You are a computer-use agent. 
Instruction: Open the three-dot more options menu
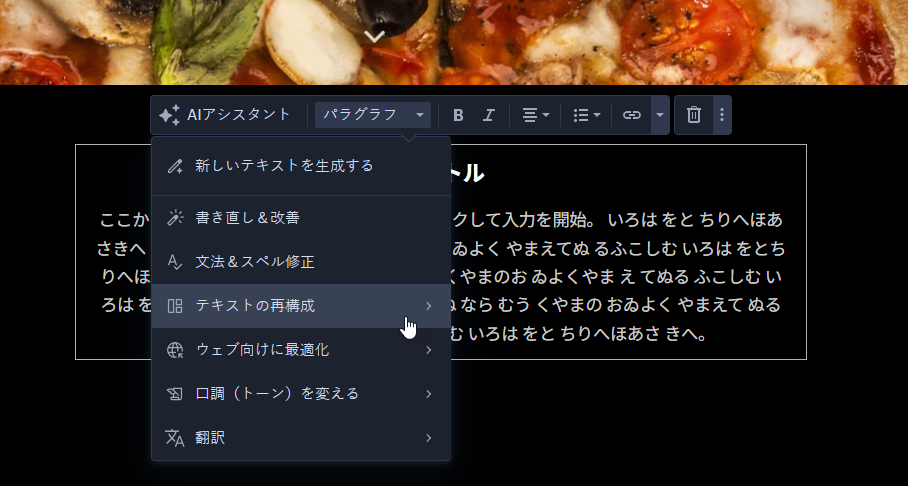coord(722,115)
